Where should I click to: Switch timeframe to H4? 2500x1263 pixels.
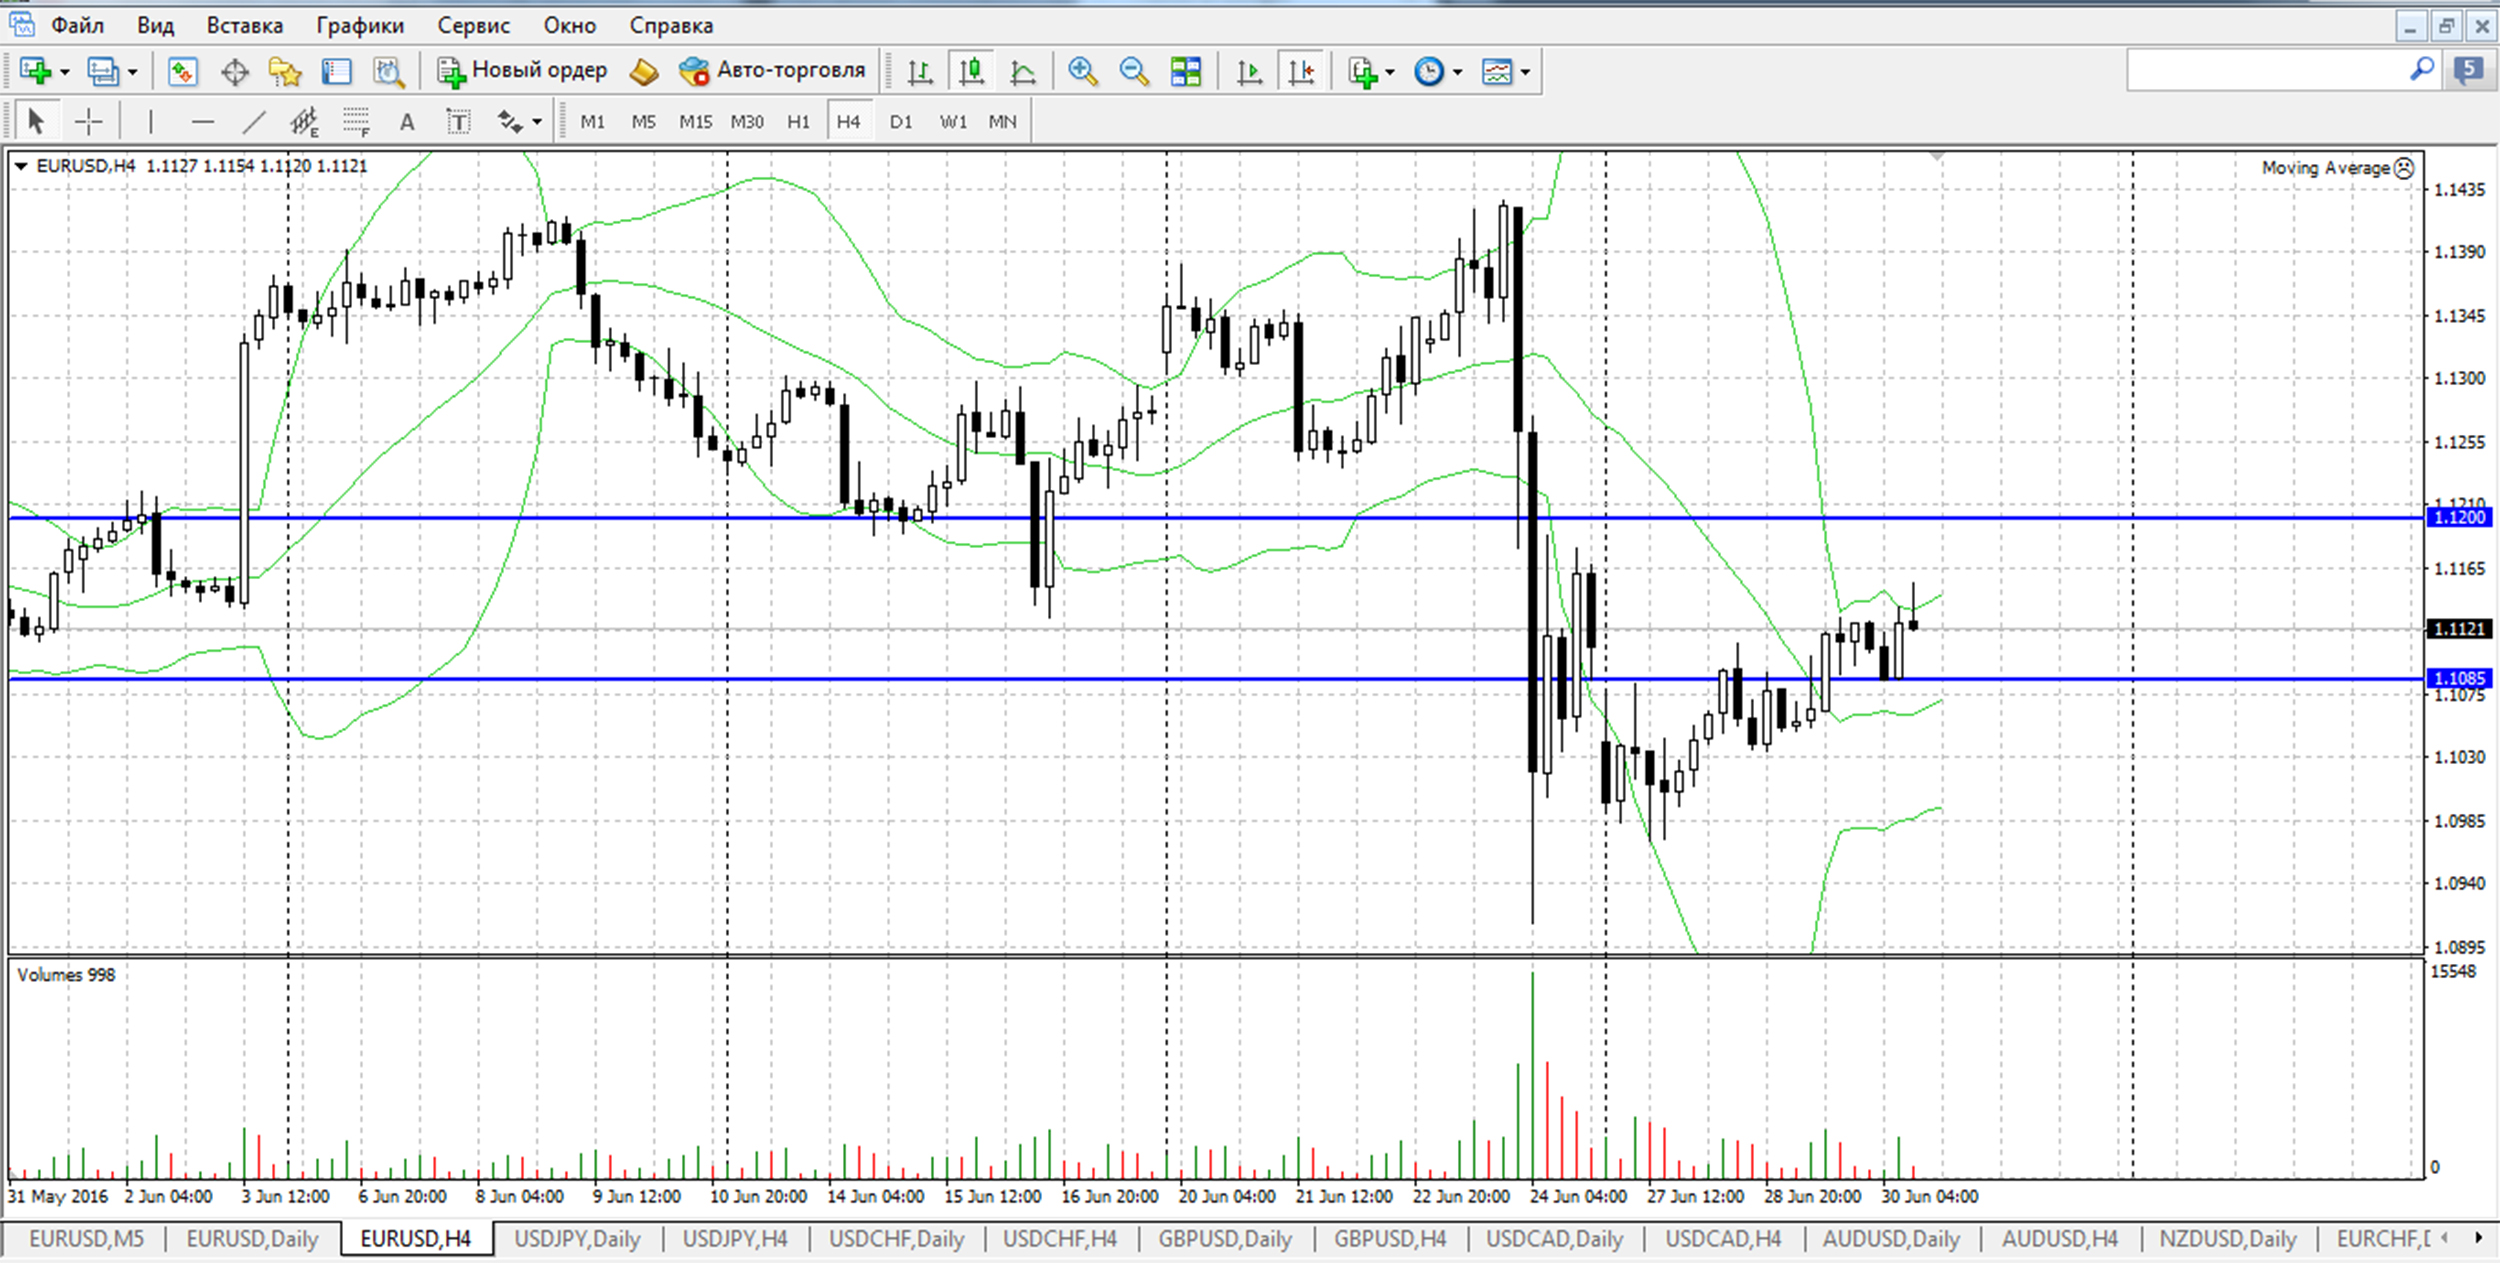(848, 122)
